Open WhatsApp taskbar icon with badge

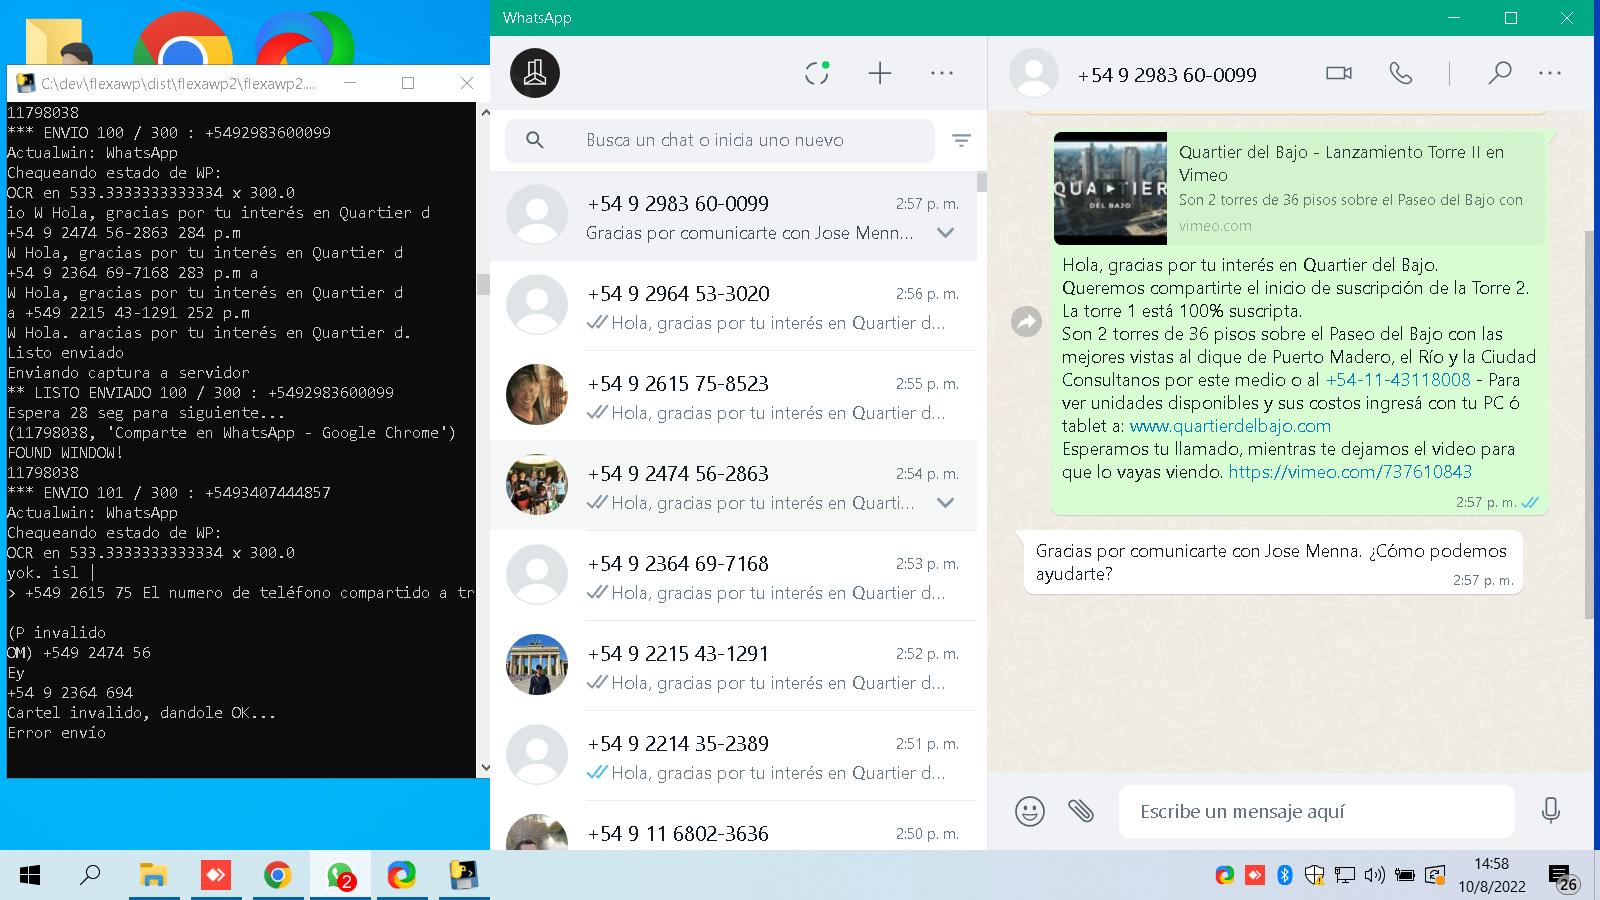[x=340, y=876]
